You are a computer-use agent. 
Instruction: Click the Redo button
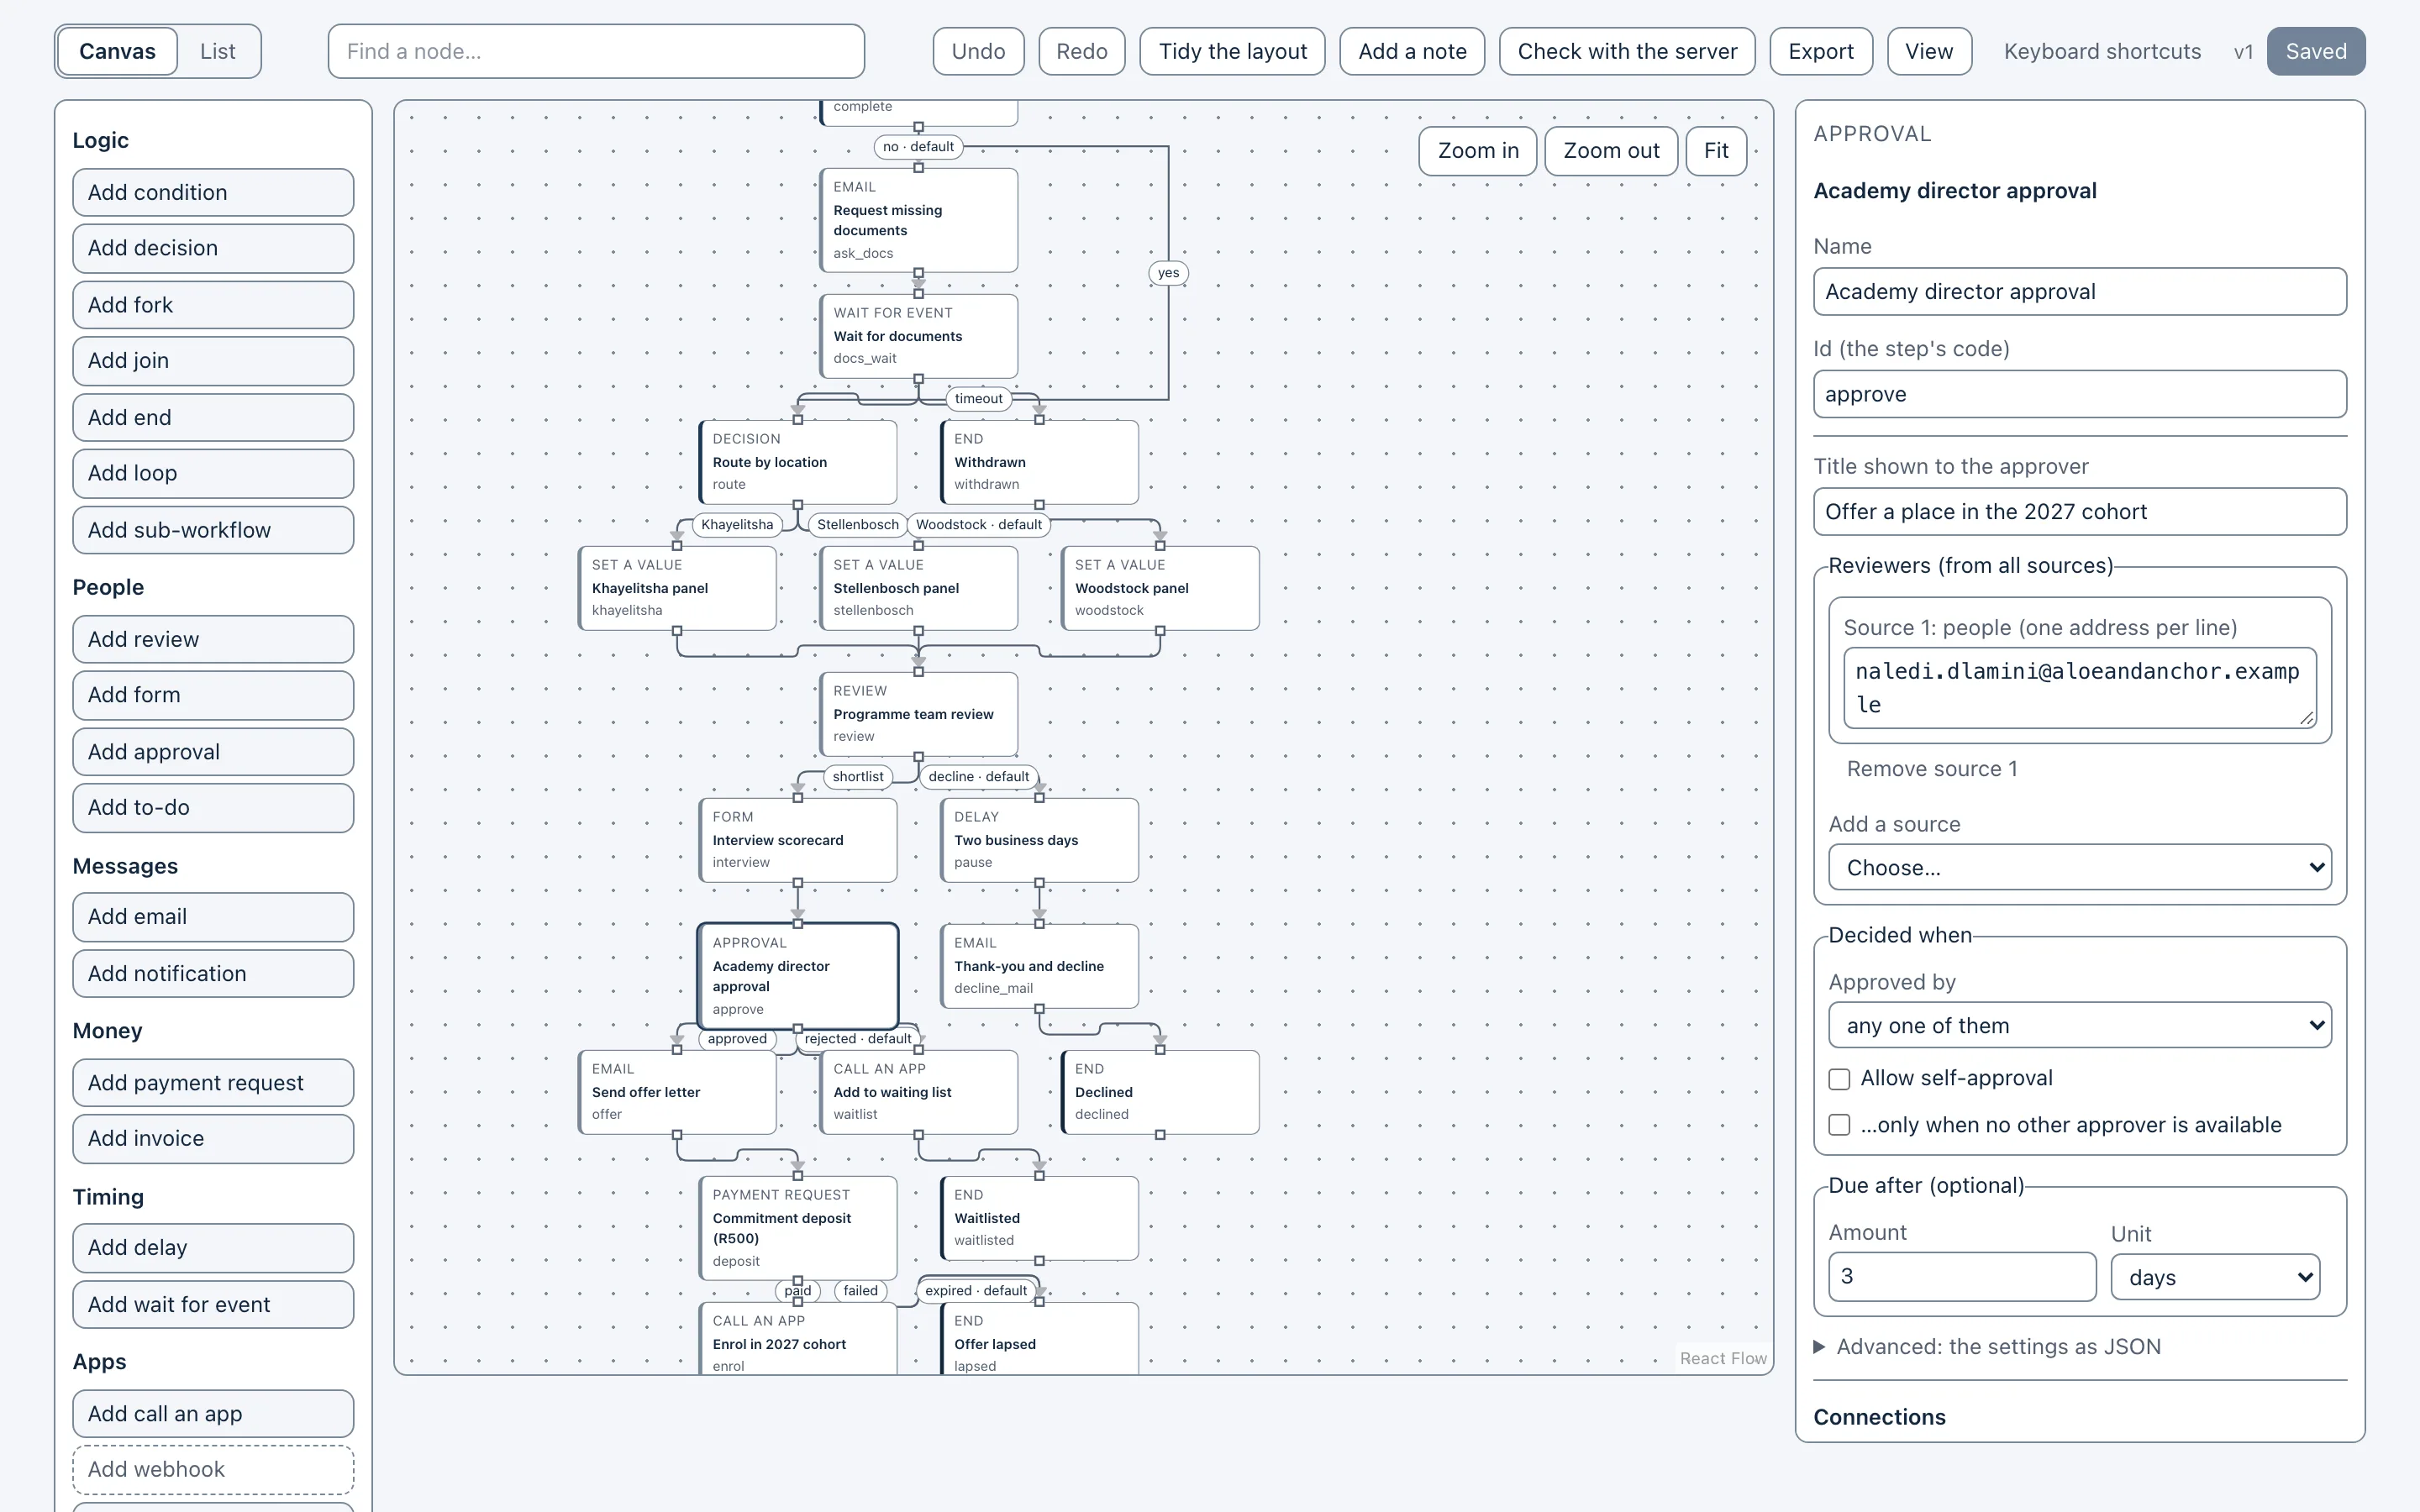click(x=1081, y=51)
